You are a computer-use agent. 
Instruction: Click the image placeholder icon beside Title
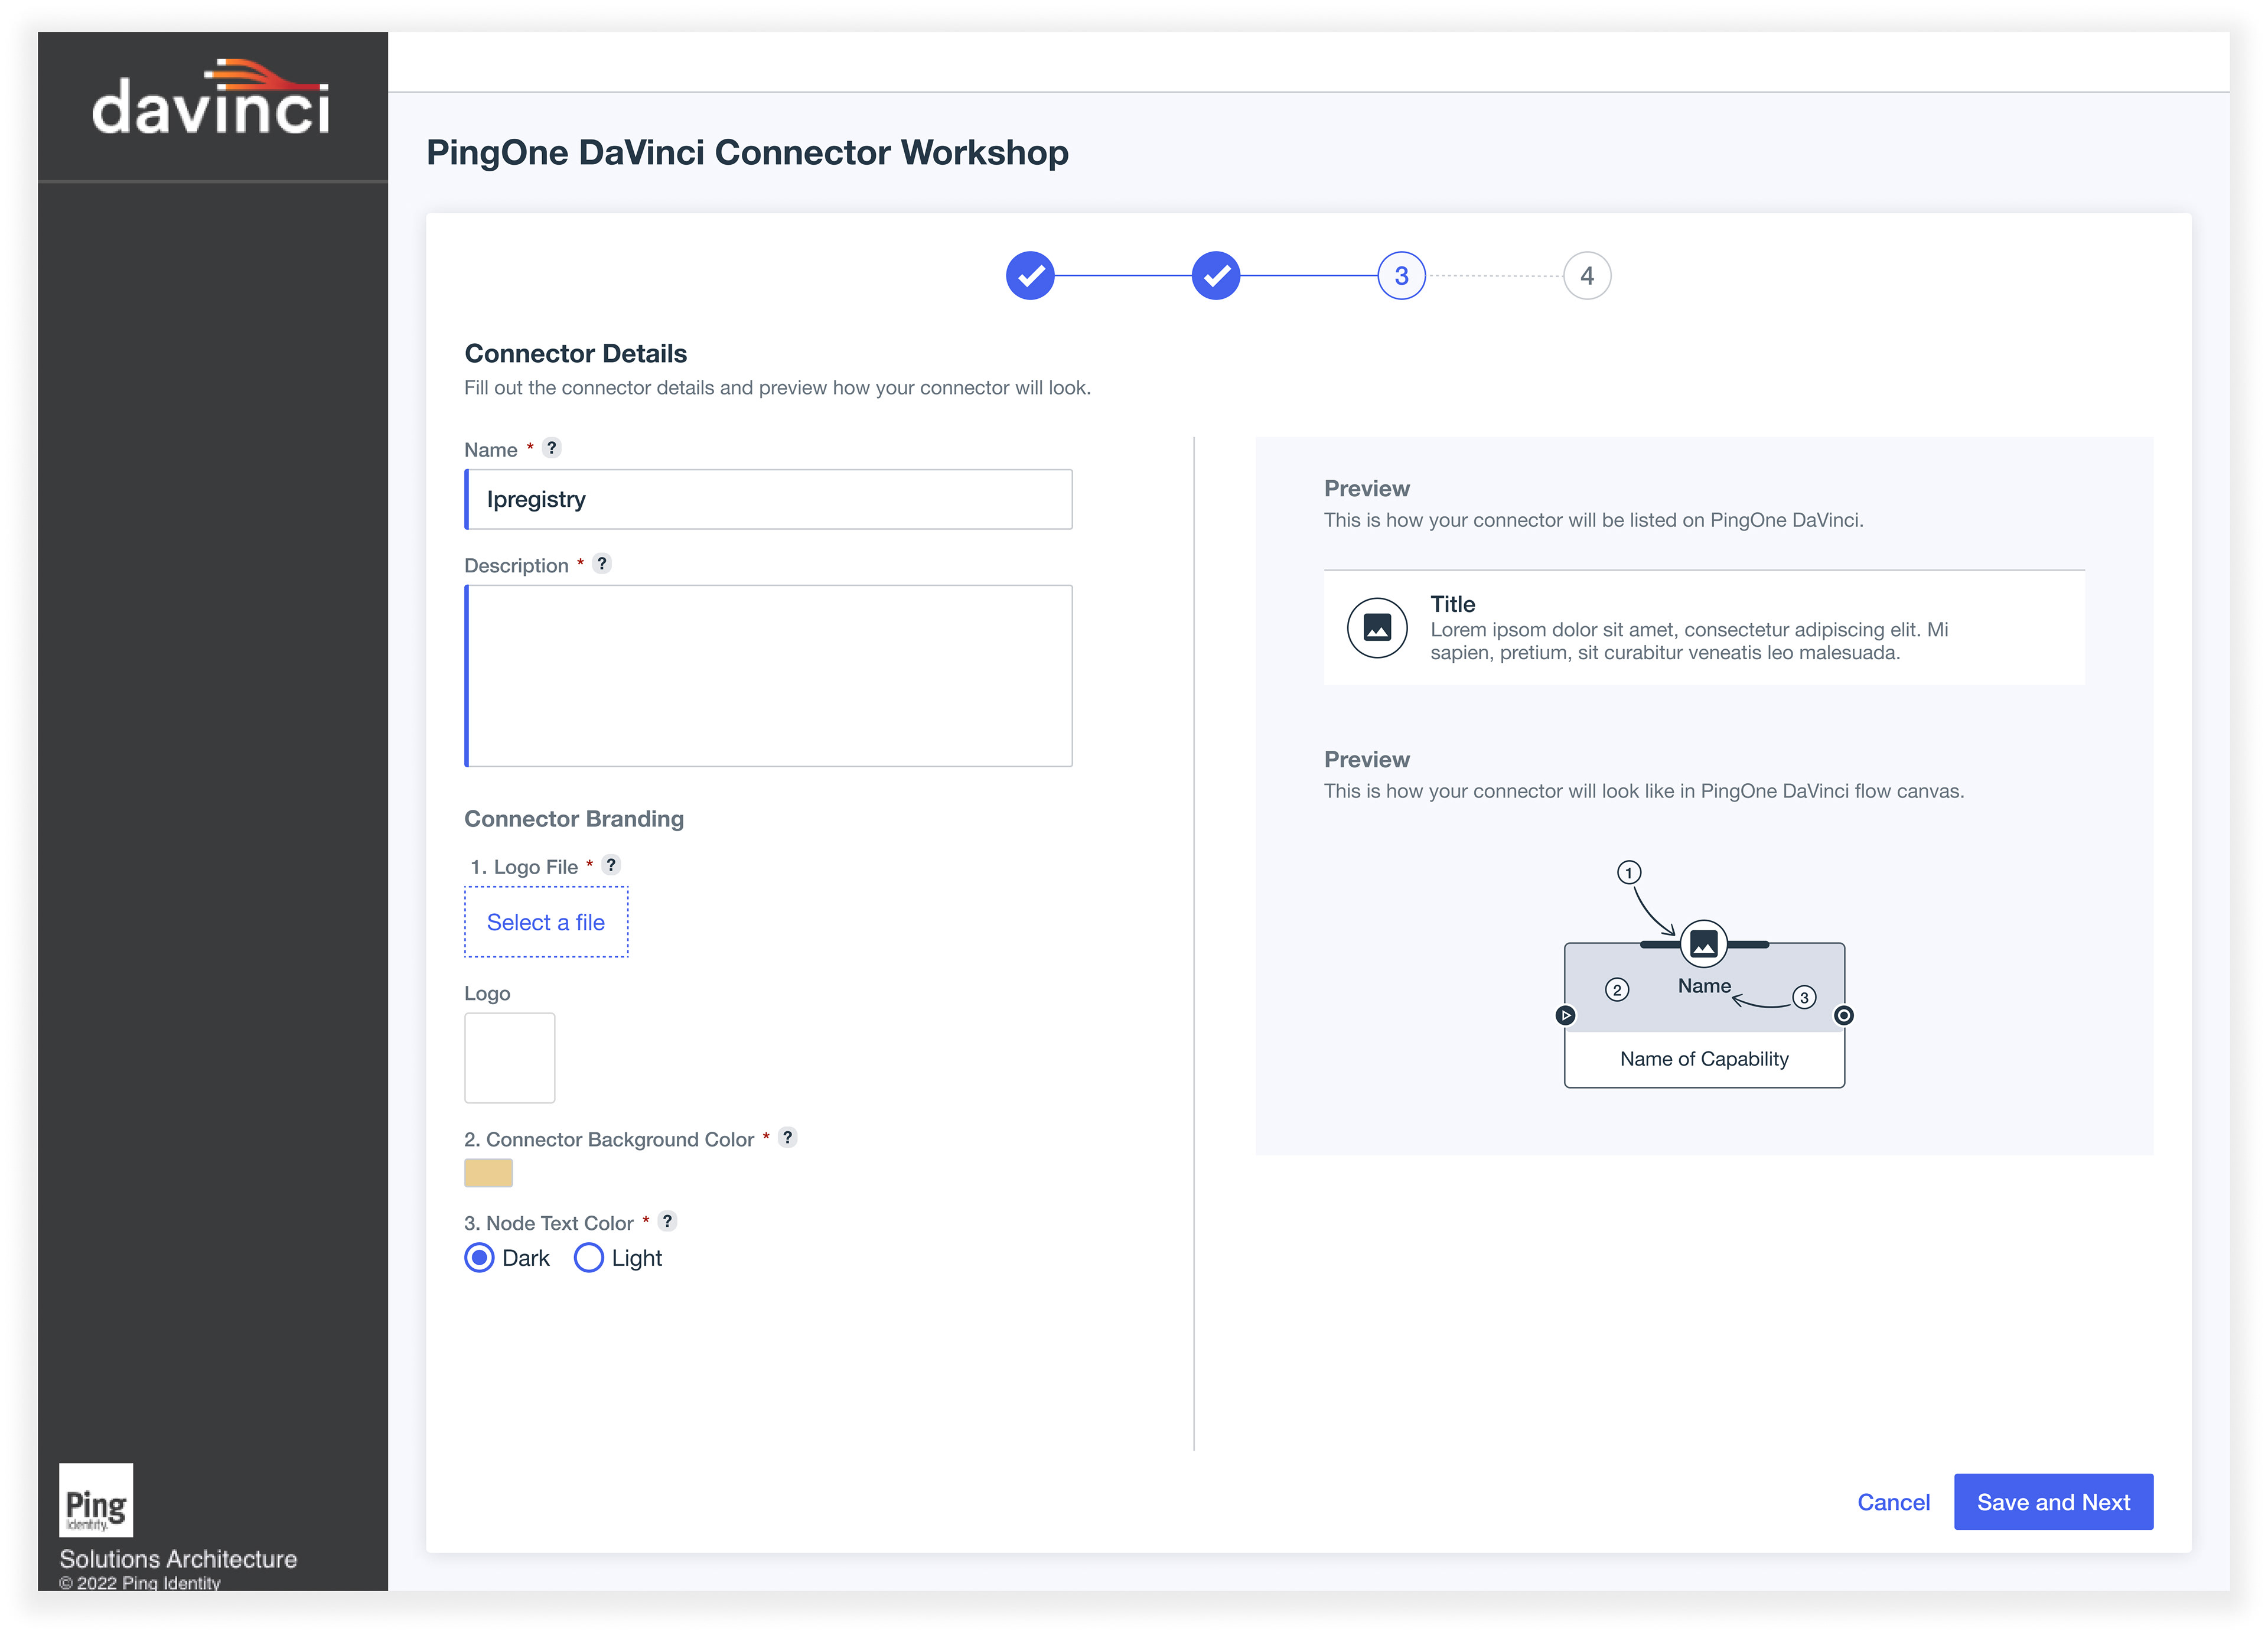coord(1377,627)
